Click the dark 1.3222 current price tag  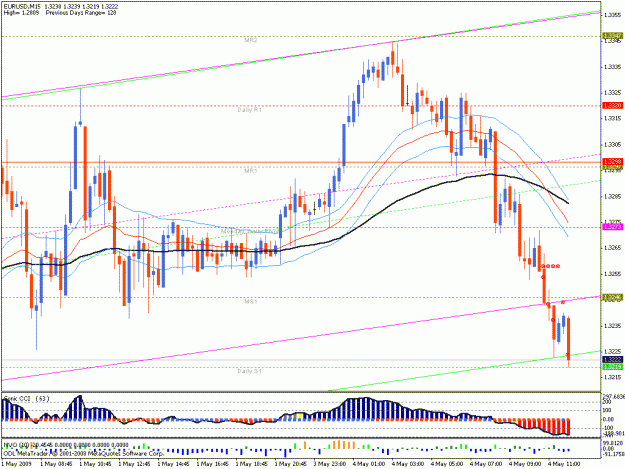(613, 359)
